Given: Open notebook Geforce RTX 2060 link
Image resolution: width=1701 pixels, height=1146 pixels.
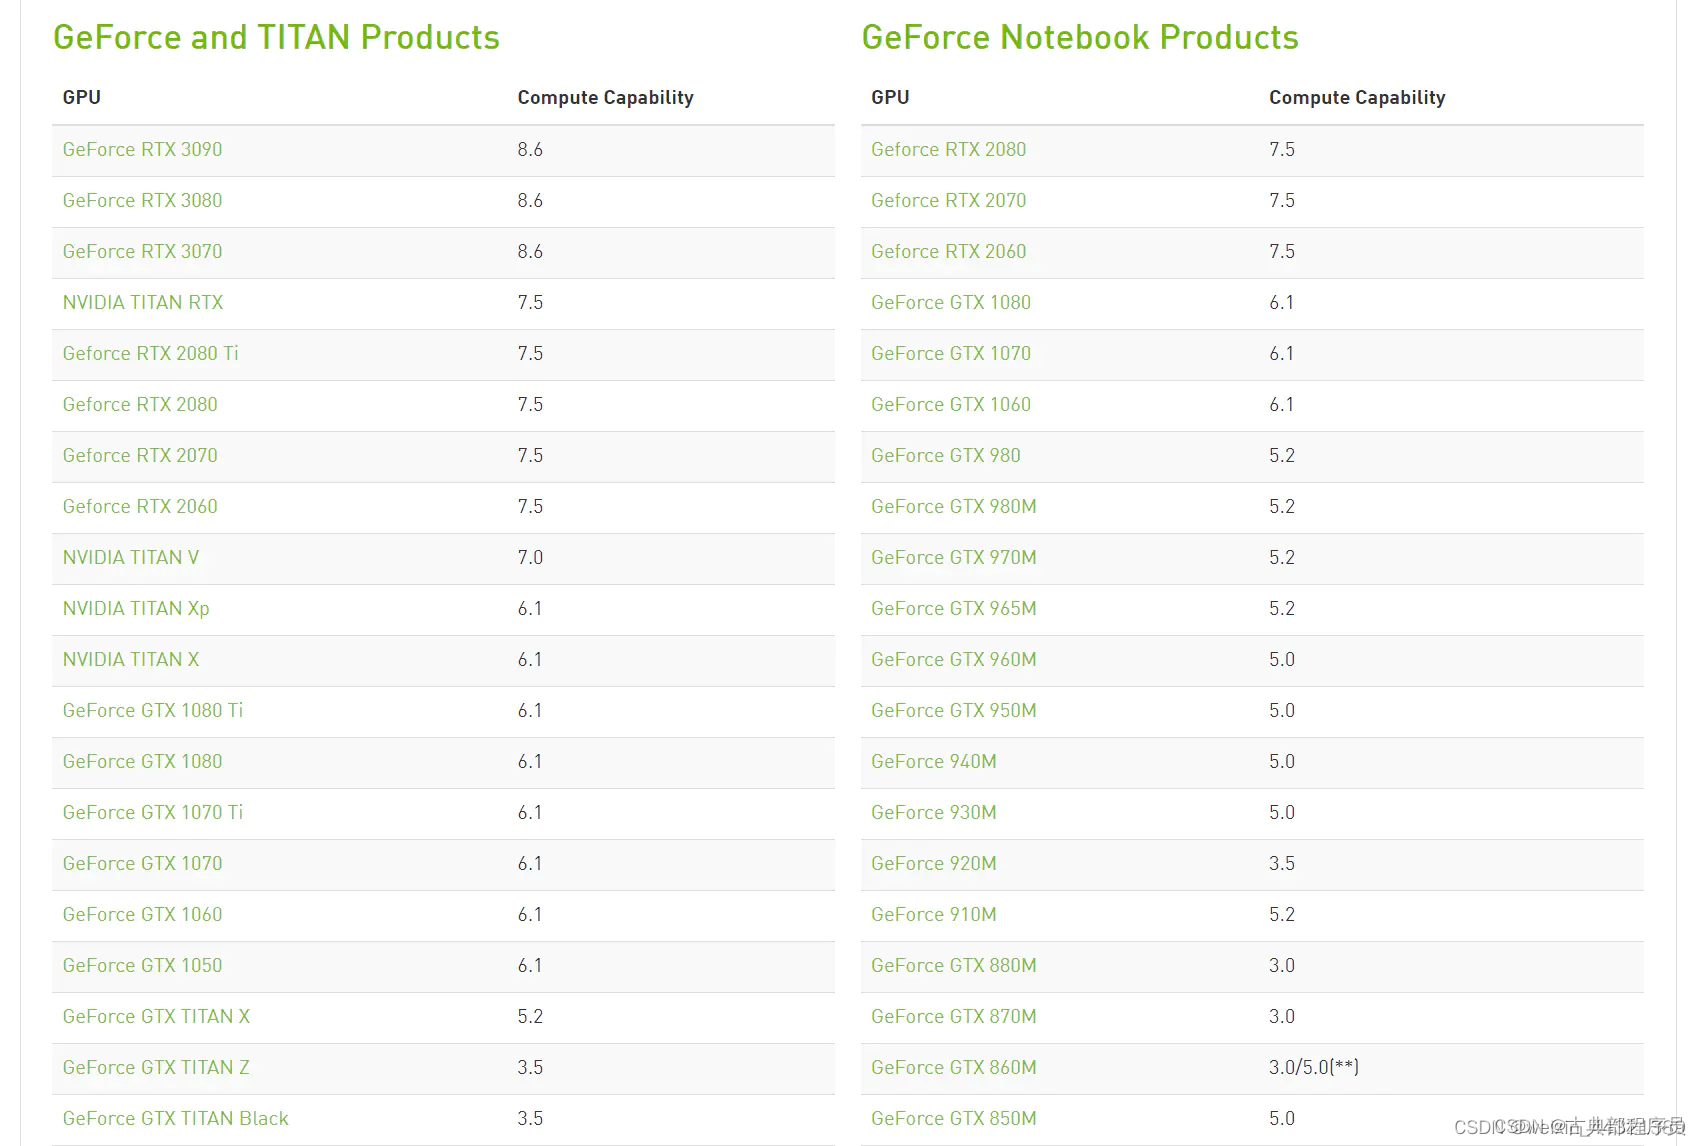Looking at the screenshot, I should coord(949,252).
